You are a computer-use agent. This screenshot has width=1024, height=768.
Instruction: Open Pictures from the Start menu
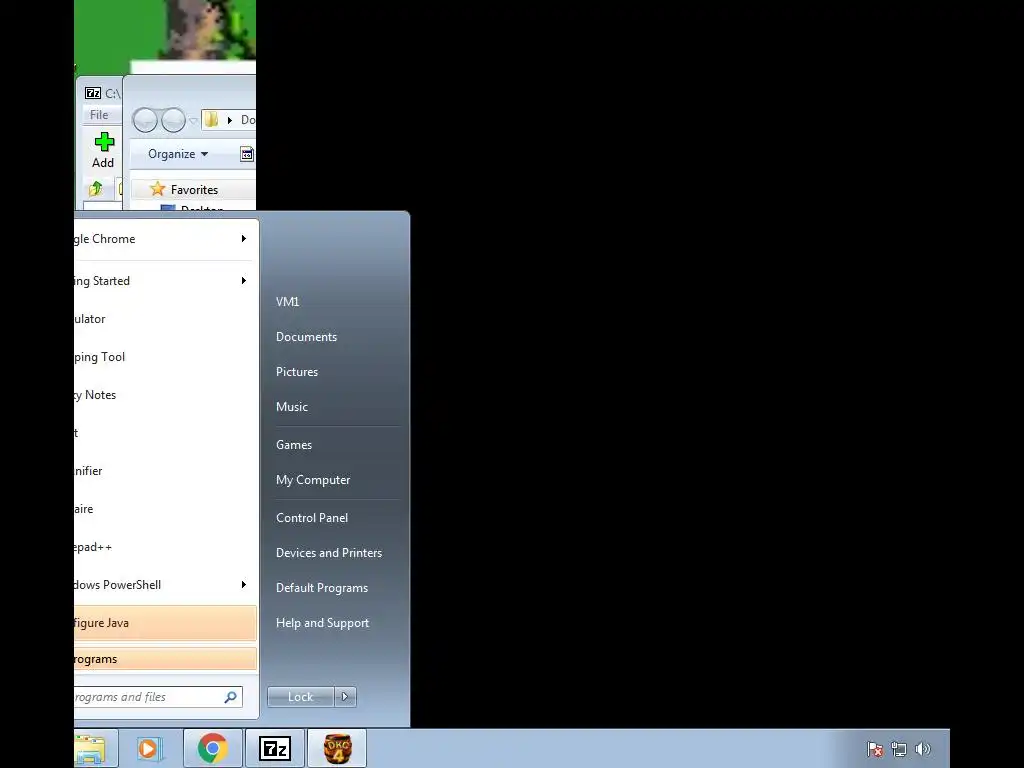click(297, 372)
